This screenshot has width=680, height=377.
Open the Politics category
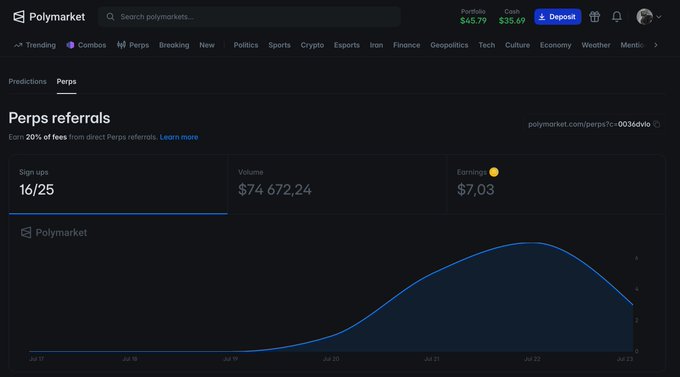click(x=246, y=45)
